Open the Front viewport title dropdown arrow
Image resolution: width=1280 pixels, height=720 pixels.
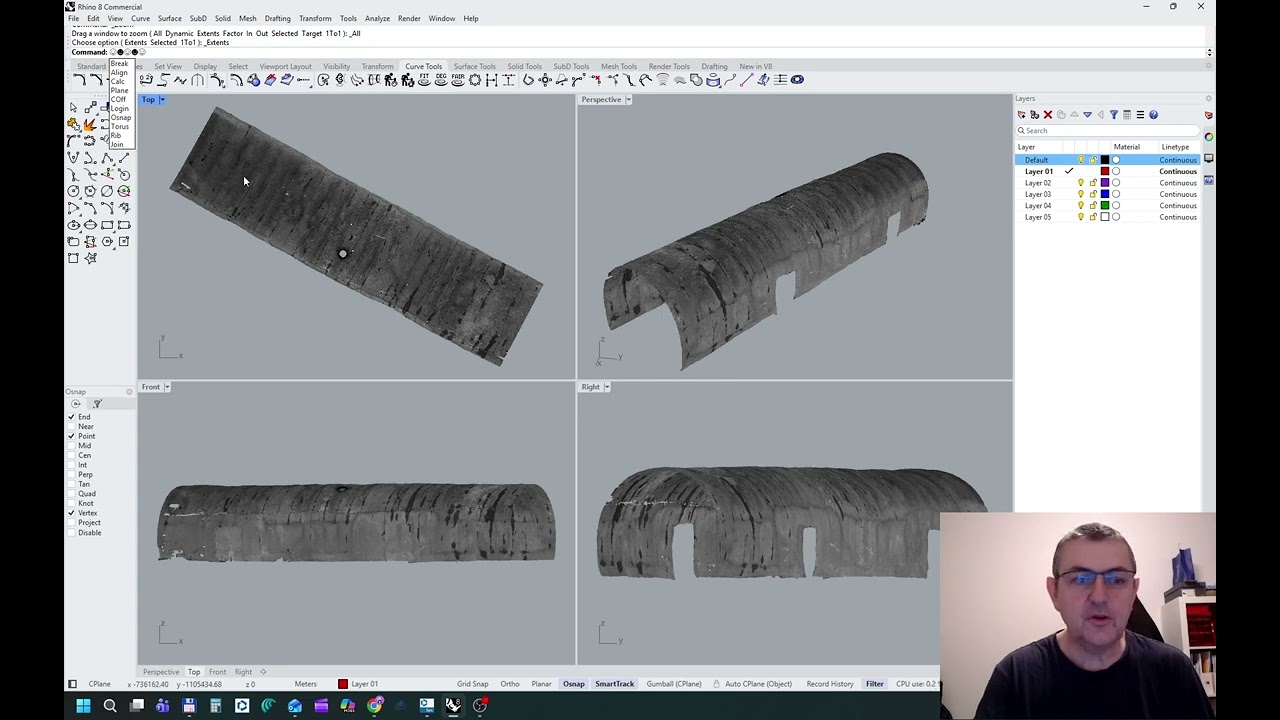(167, 387)
